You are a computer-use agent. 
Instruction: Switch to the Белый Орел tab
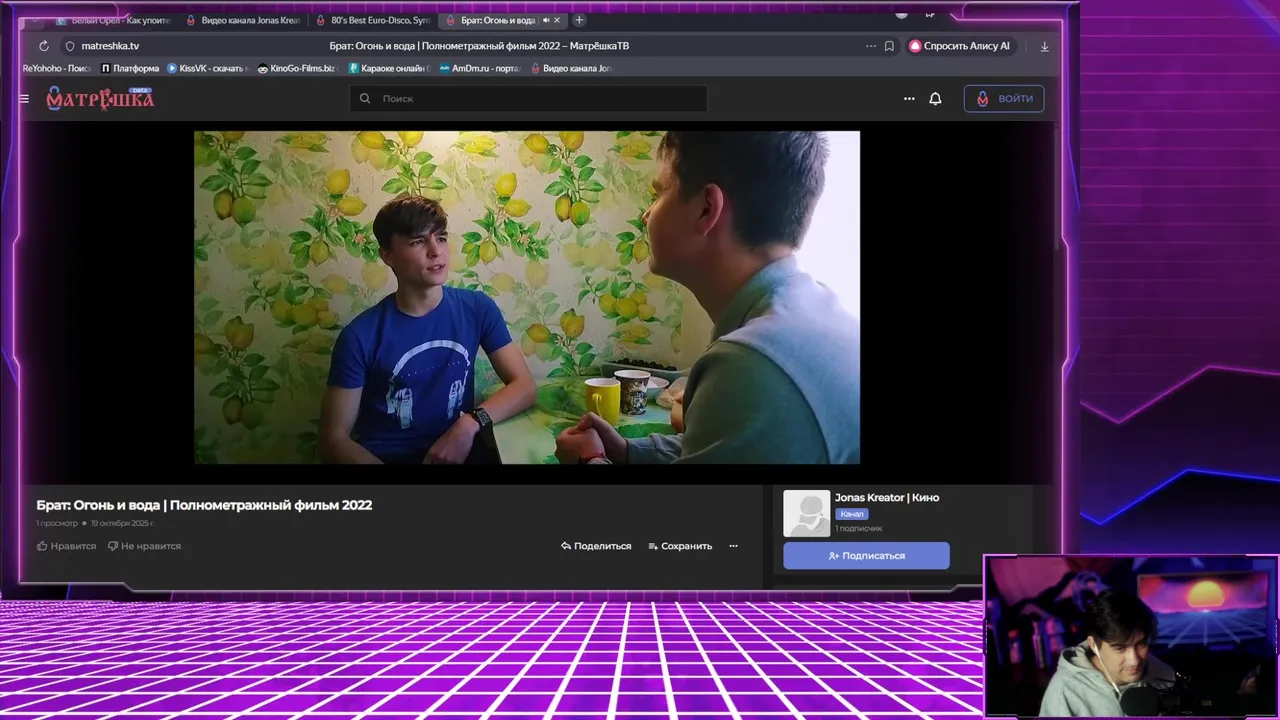(x=115, y=20)
